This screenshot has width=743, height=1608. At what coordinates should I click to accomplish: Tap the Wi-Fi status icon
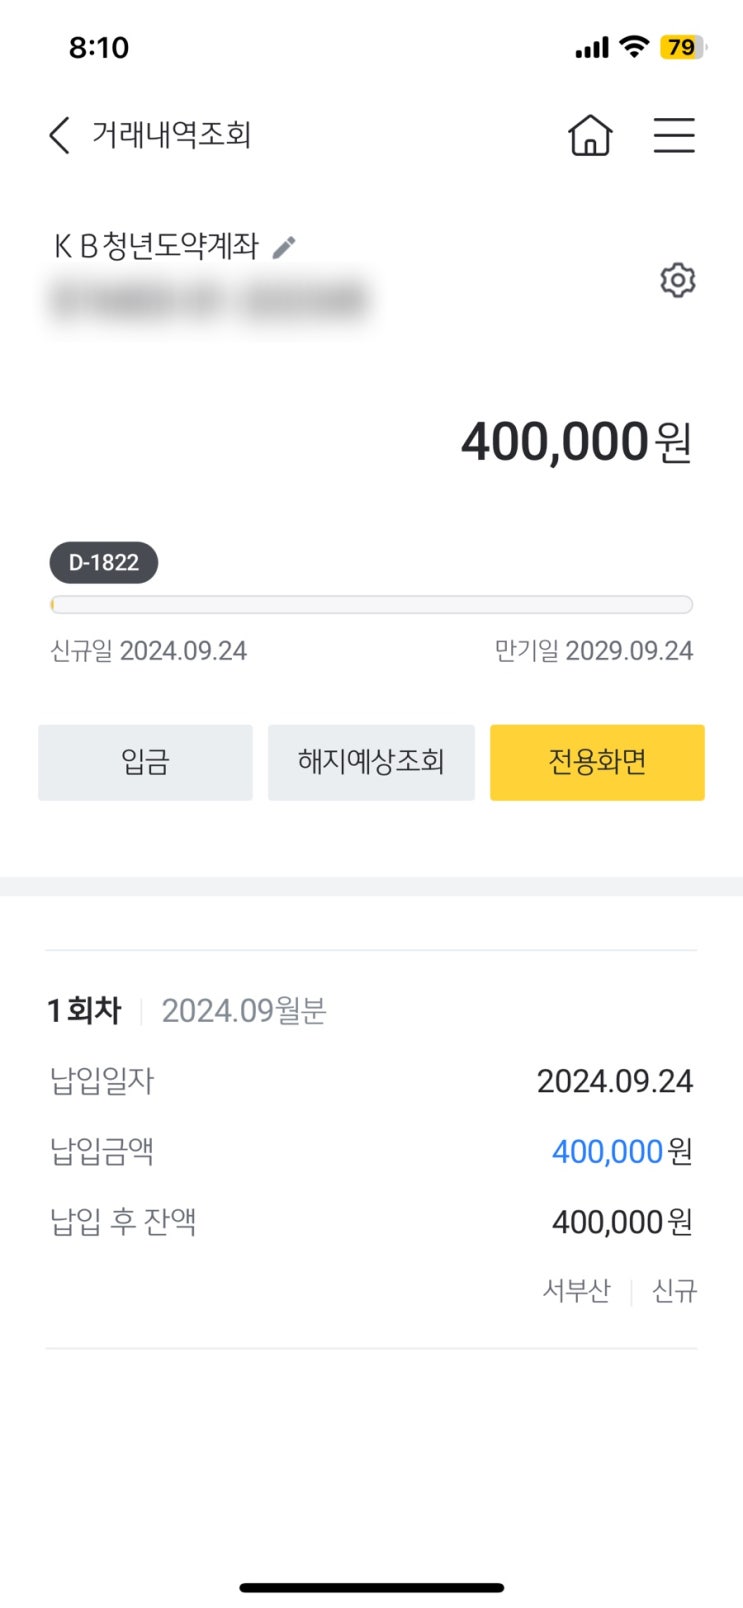634,47
